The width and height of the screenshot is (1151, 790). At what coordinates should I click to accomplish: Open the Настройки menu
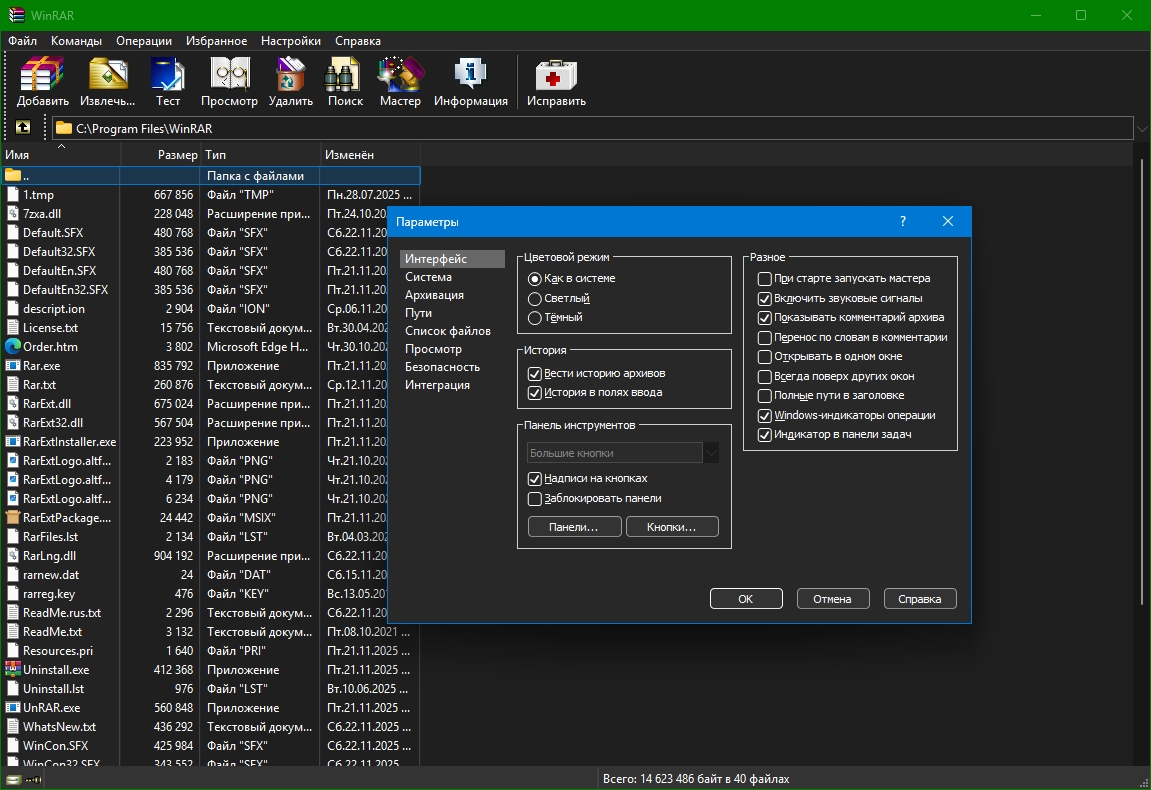coord(290,41)
